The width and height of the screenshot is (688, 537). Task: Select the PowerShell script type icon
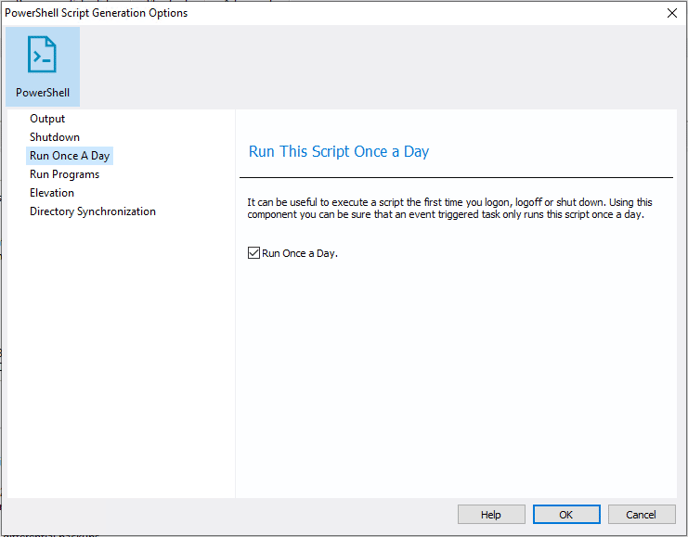tap(43, 67)
